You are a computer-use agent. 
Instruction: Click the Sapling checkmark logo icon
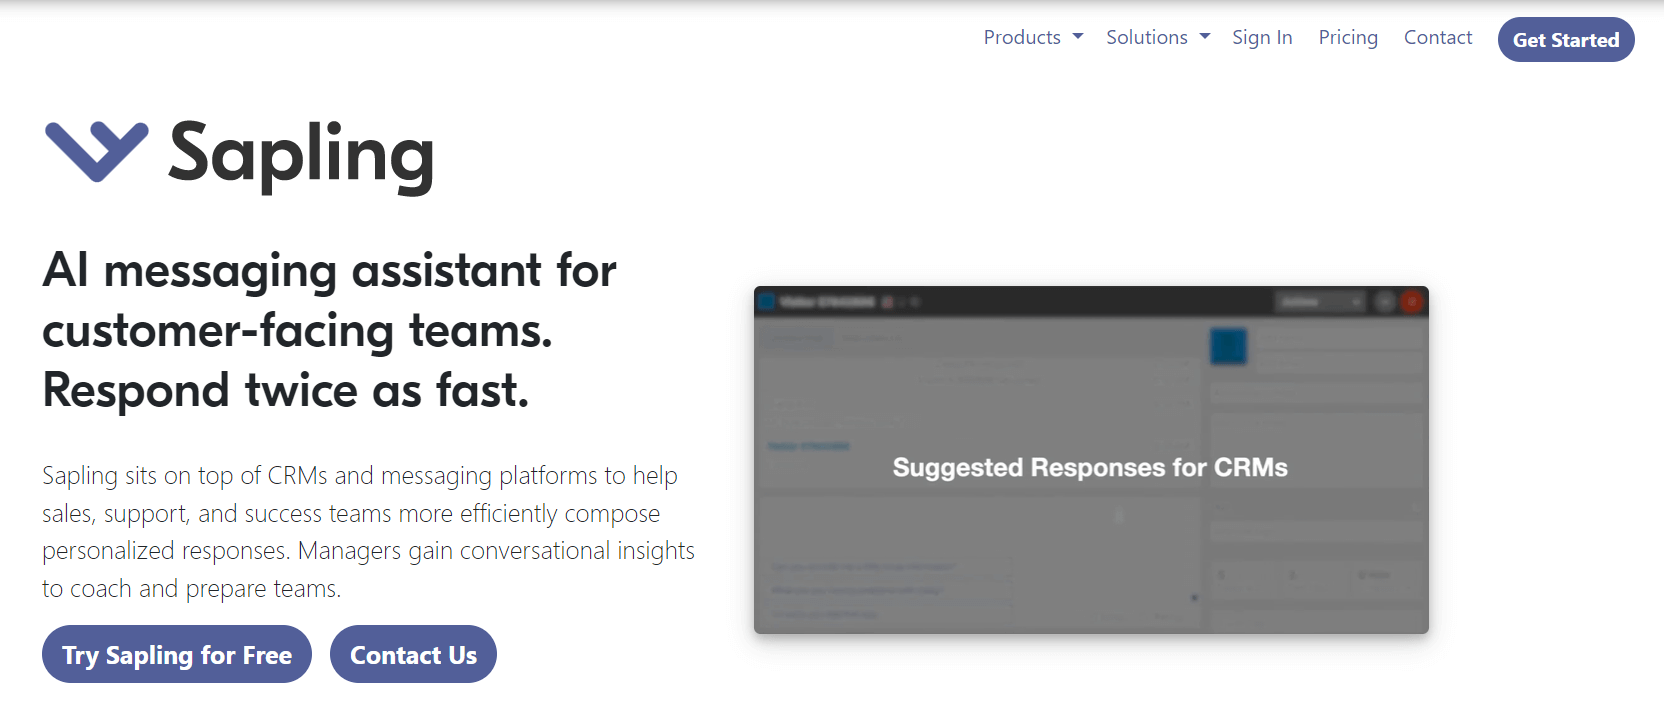(x=97, y=152)
